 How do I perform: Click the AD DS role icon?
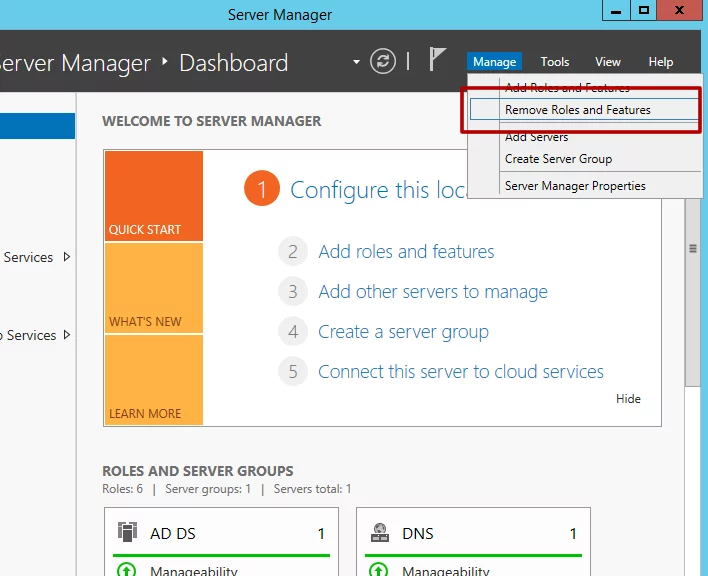(x=127, y=533)
